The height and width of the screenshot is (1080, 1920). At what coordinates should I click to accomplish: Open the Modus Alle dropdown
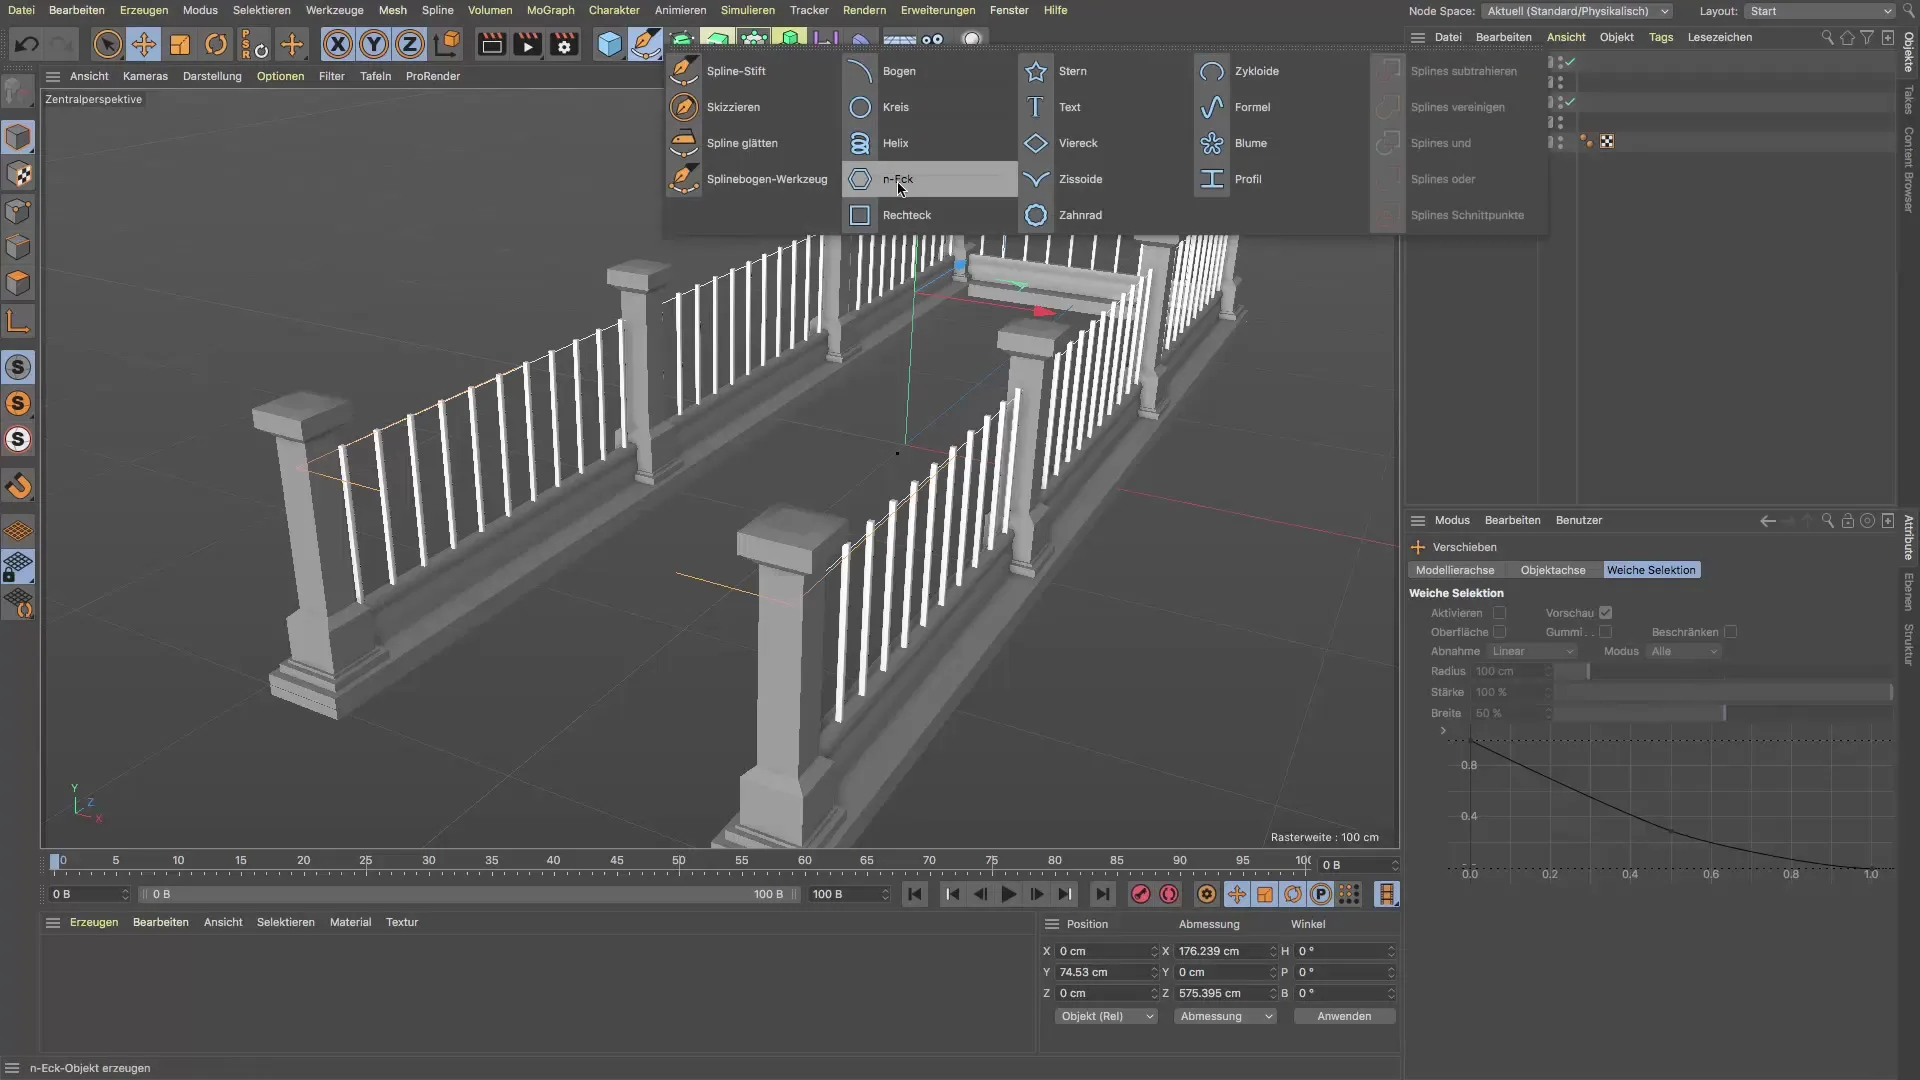[x=1684, y=651]
